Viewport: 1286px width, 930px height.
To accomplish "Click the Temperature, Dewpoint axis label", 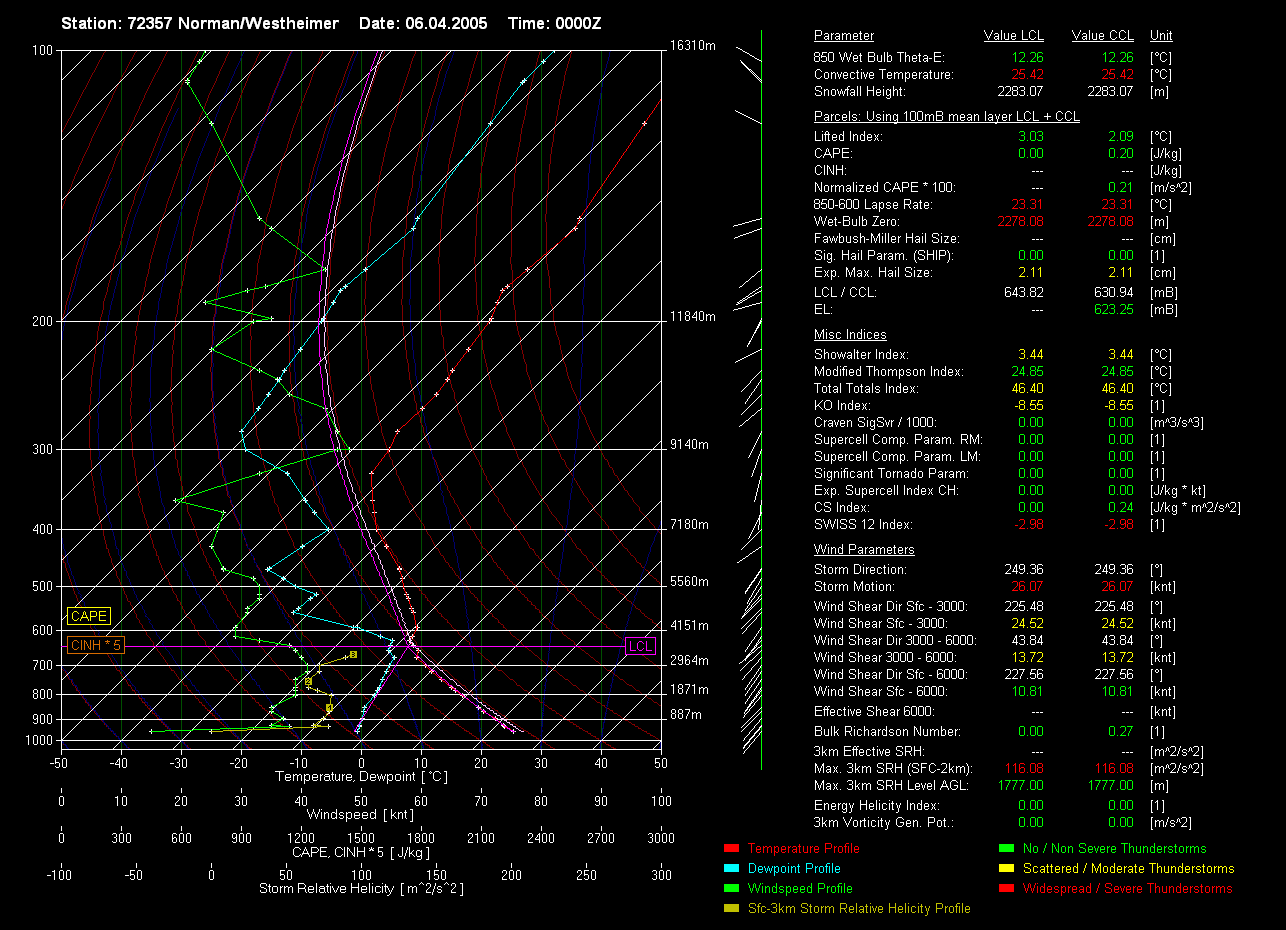I will click(x=361, y=777).
